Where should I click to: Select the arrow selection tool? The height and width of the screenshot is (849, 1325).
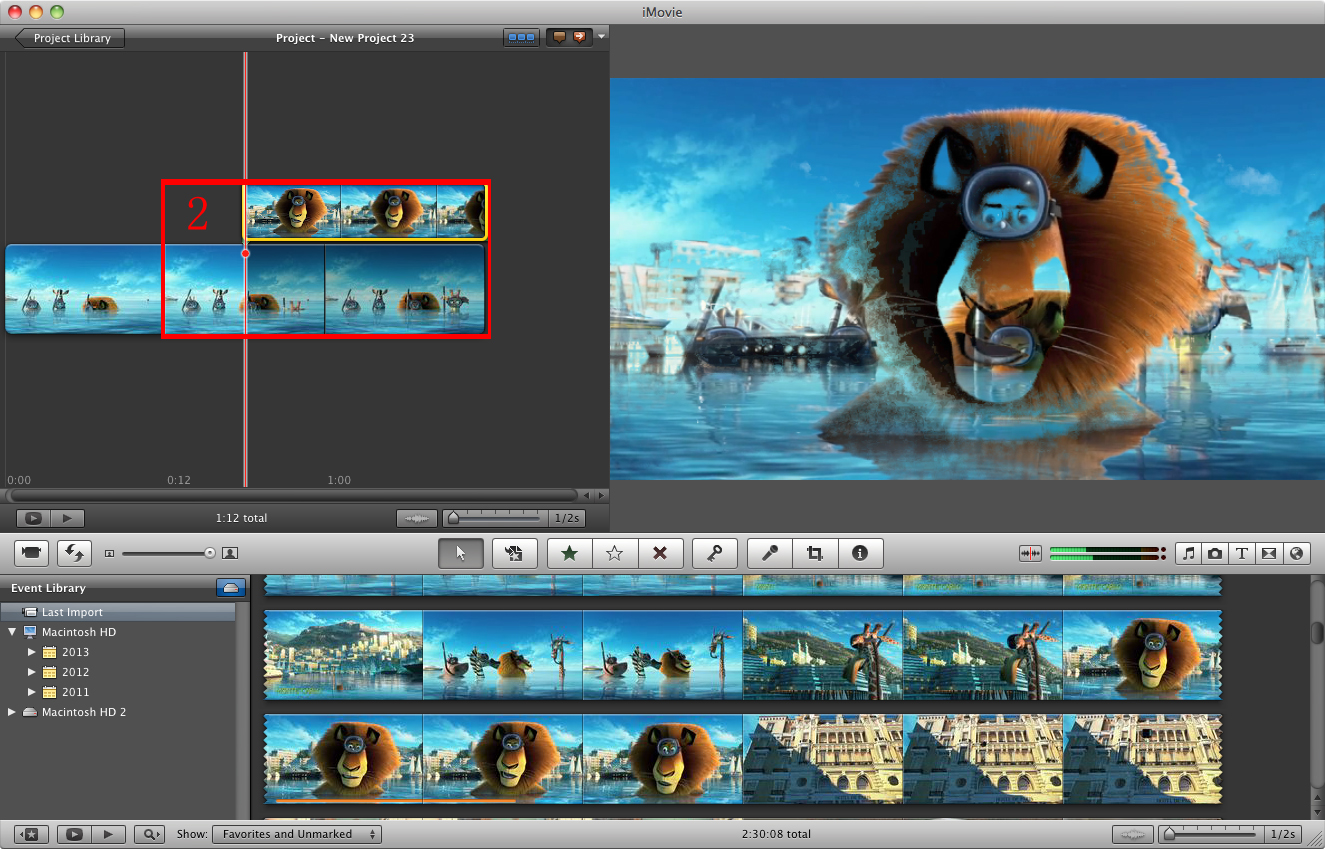tap(461, 553)
